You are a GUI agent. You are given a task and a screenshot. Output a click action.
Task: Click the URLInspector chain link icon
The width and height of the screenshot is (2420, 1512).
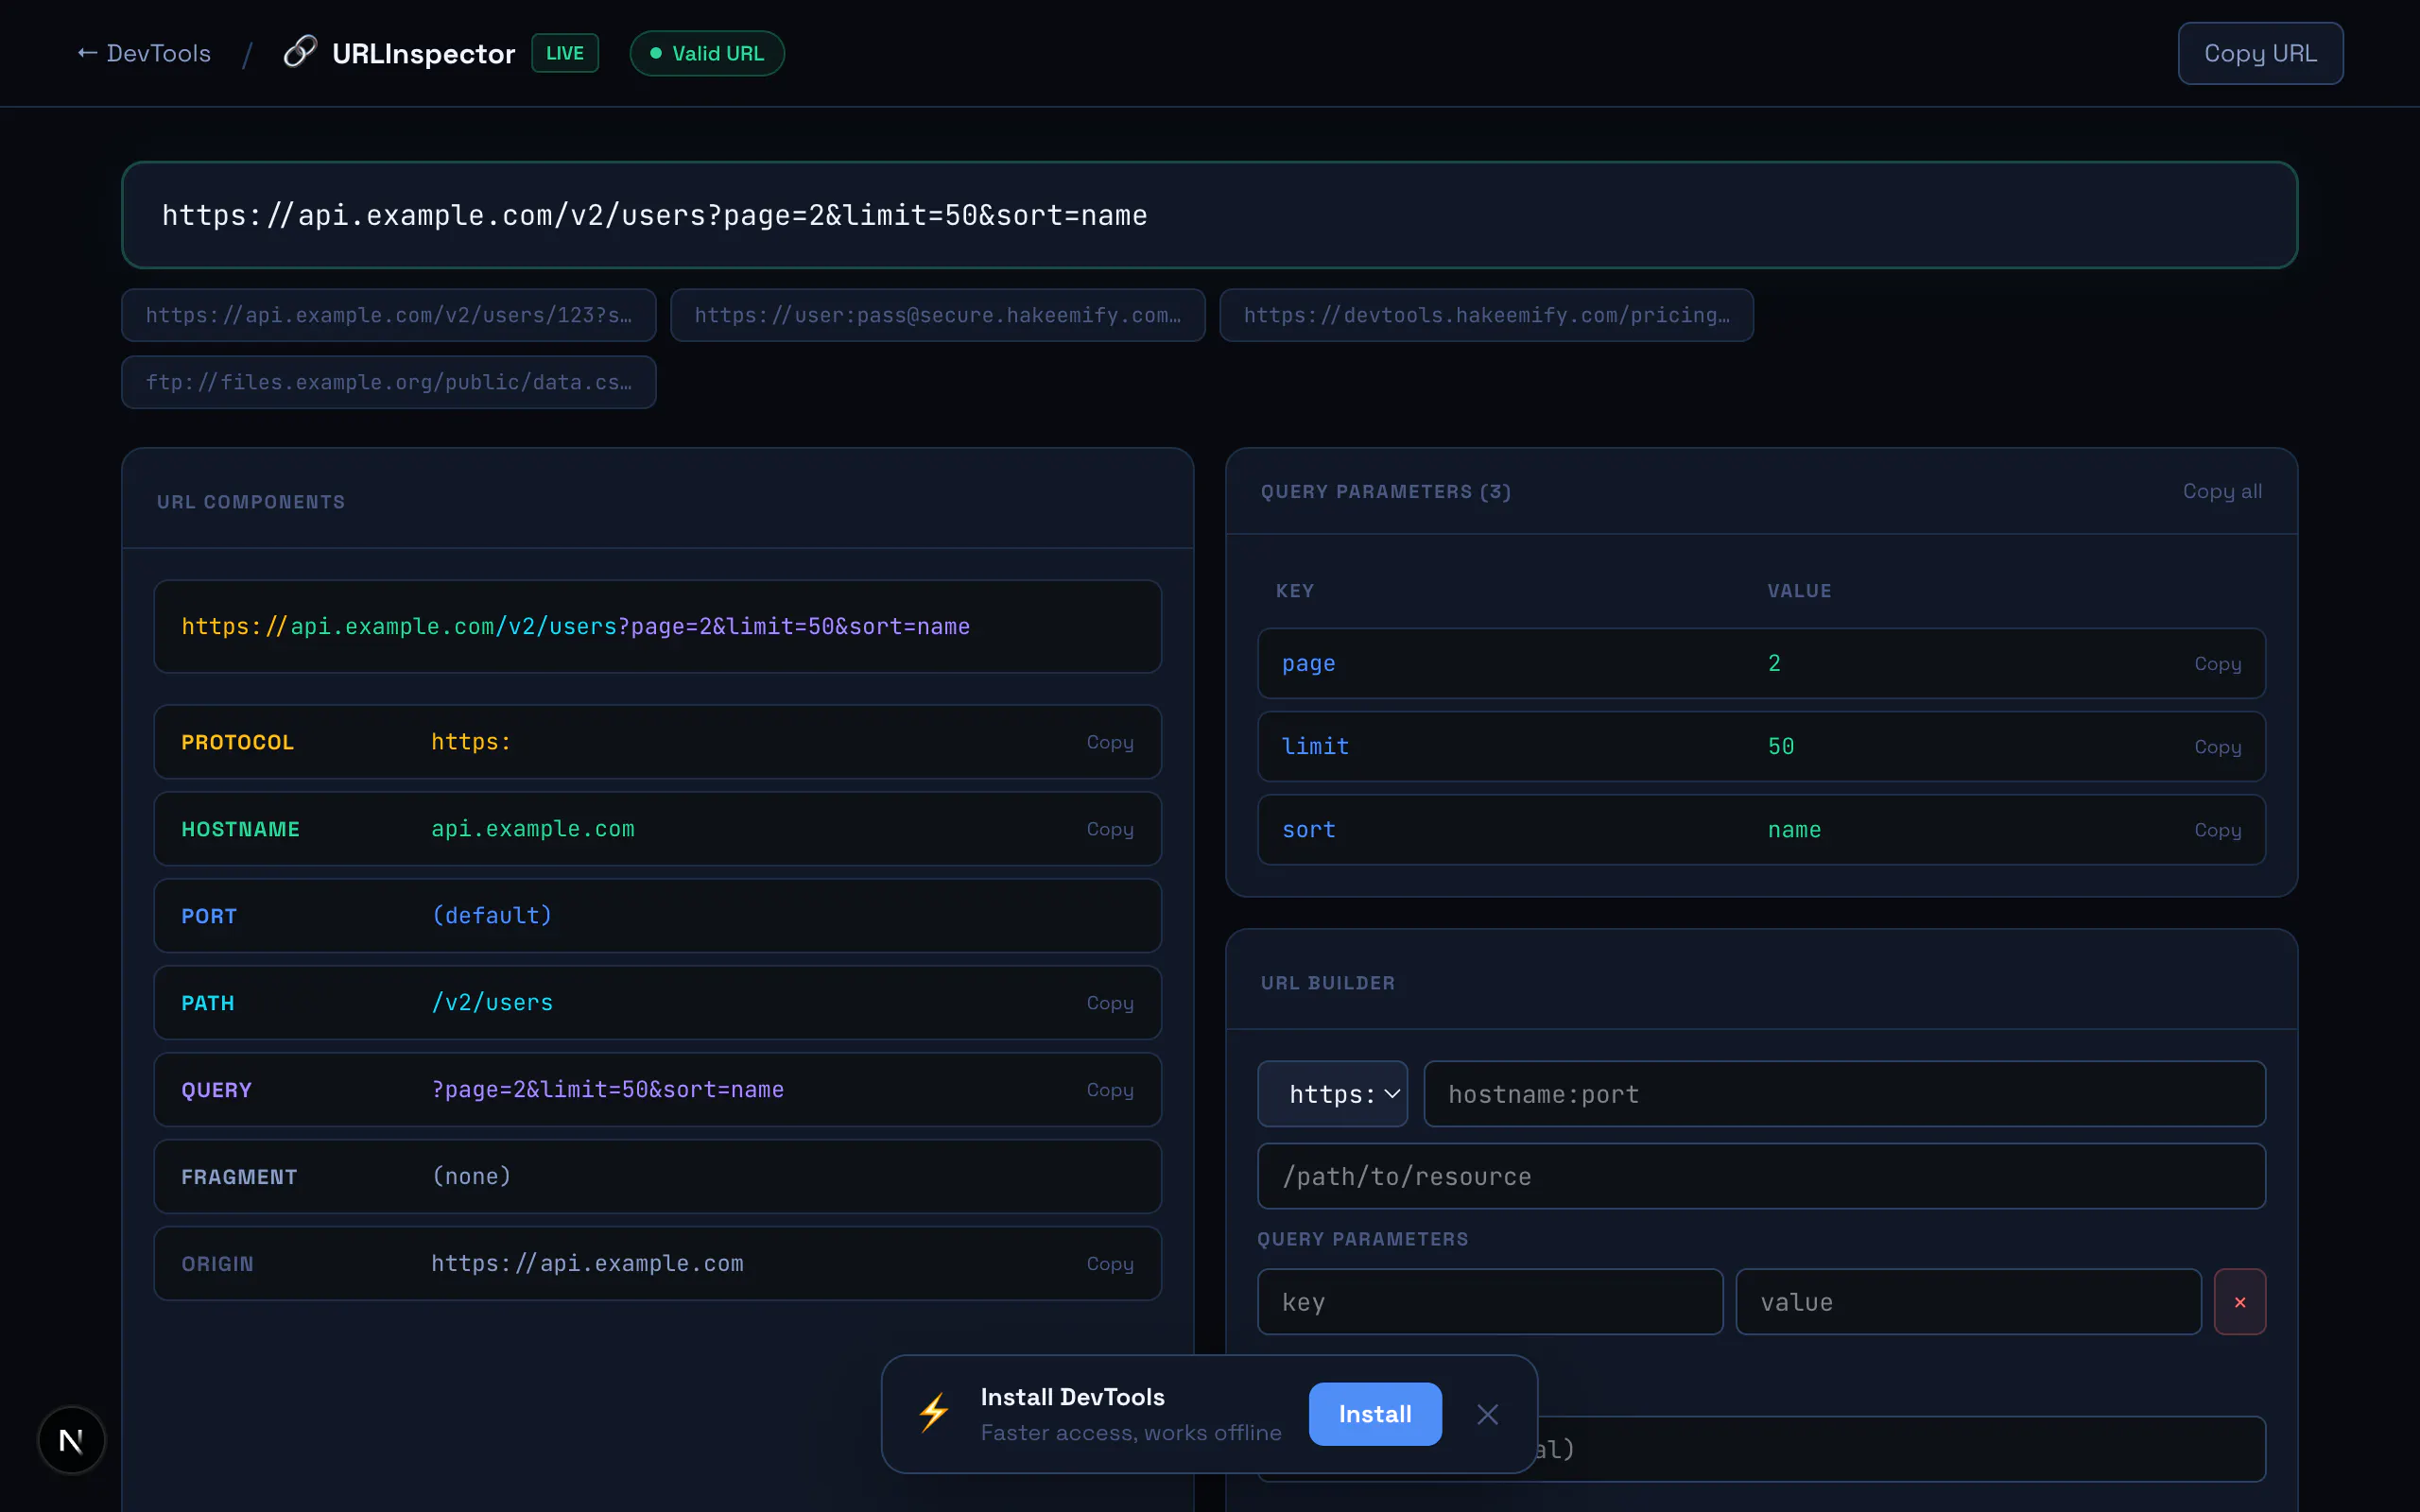click(x=299, y=52)
